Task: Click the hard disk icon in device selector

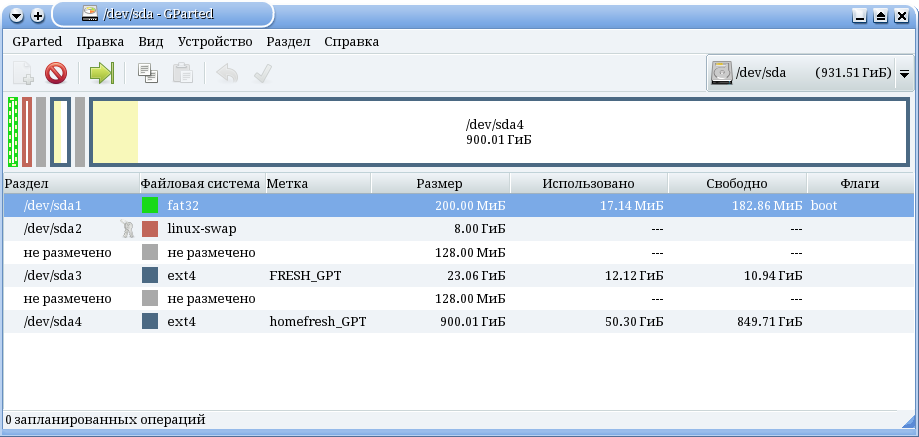Action: pos(722,73)
